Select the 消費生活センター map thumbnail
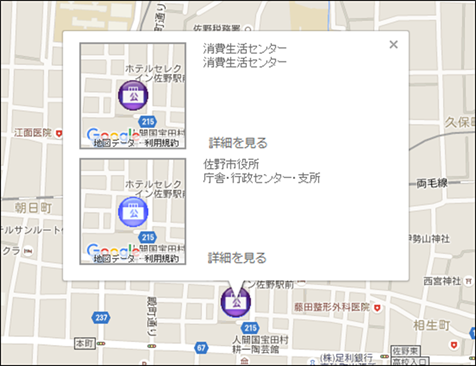The width and height of the screenshot is (476, 366). click(x=133, y=96)
